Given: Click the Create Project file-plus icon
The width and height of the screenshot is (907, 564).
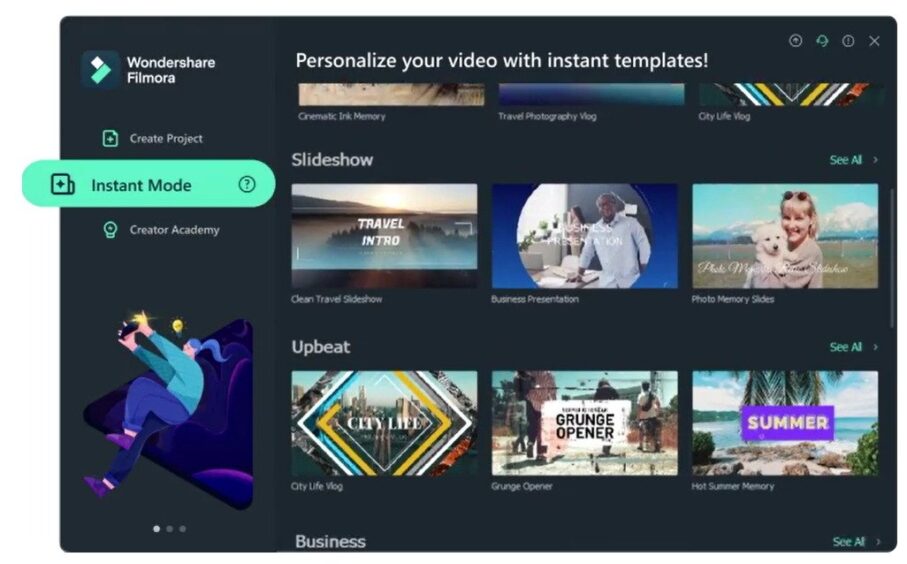Looking at the screenshot, I should [110, 139].
